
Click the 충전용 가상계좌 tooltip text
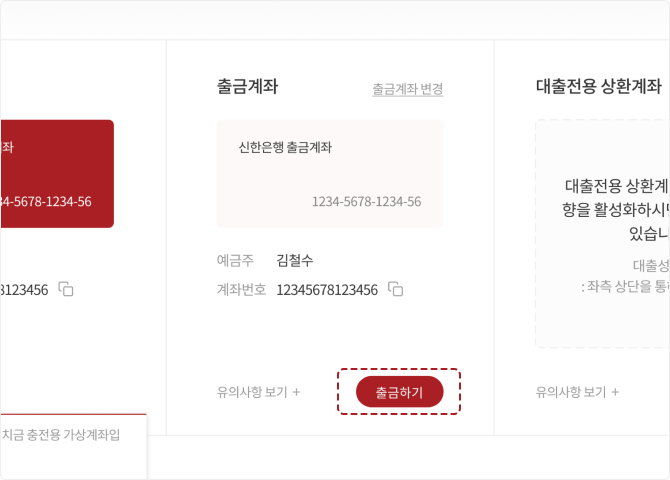point(61,435)
